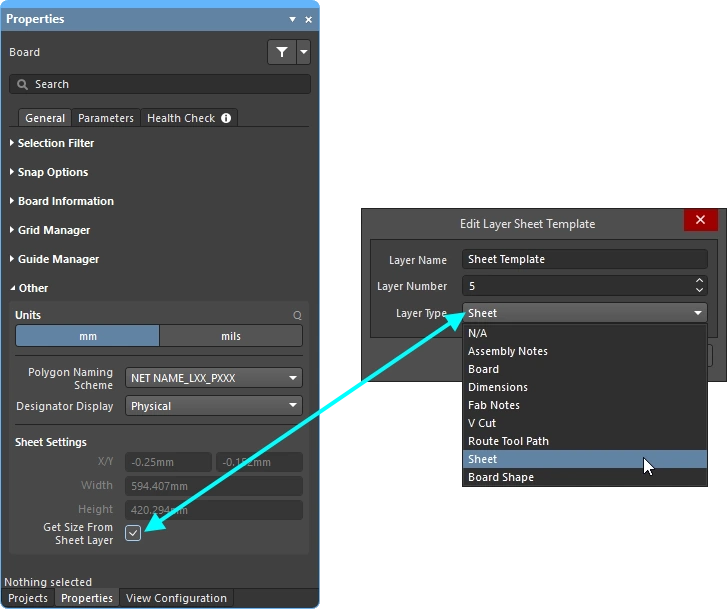Expand the Grid Manager section

point(50,230)
